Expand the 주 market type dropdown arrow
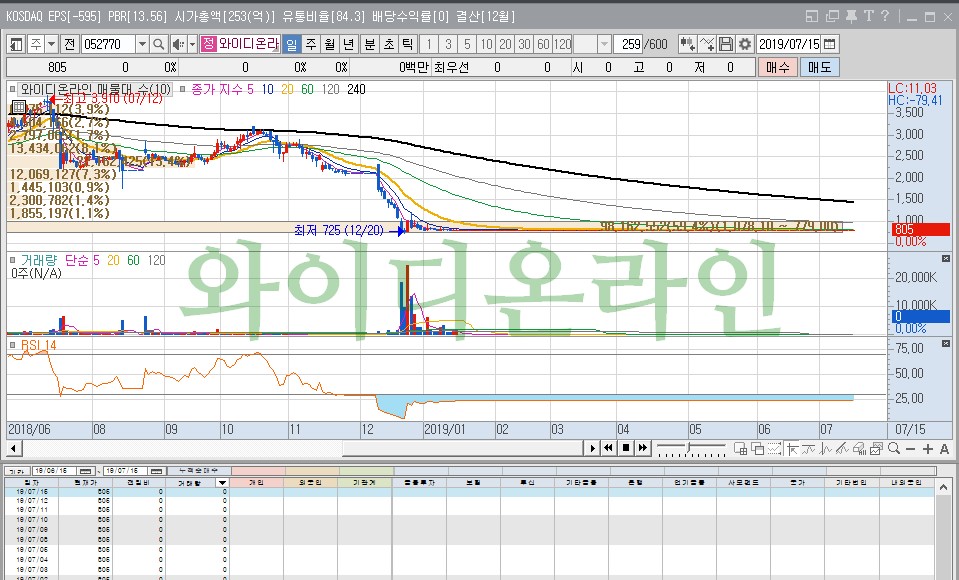 pyautogui.click(x=51, y=44)
